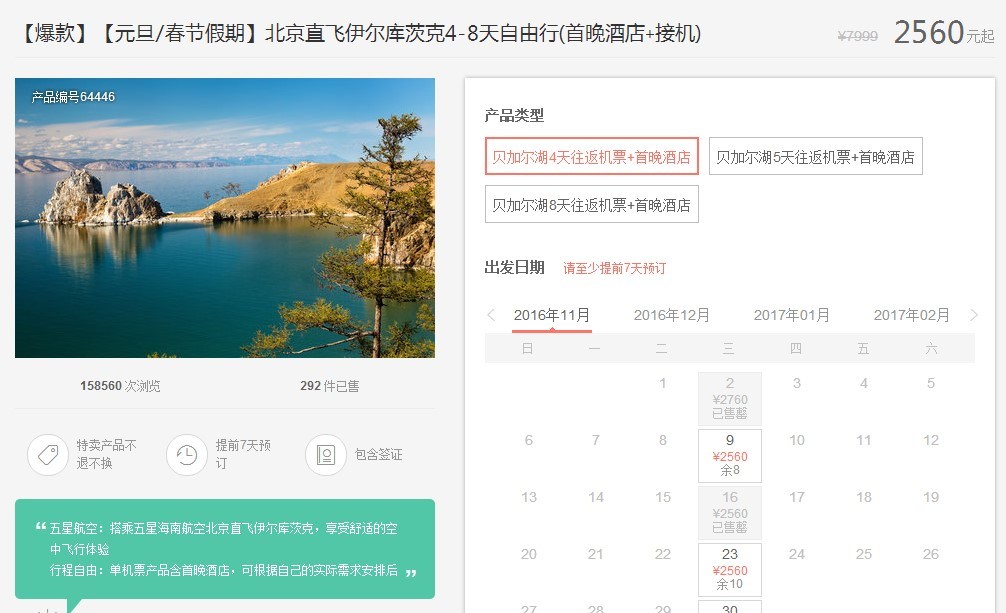Viewport: 1006px width, 613px height.
Task: Go to previous months with left arrow
Action: click(491, 315)
